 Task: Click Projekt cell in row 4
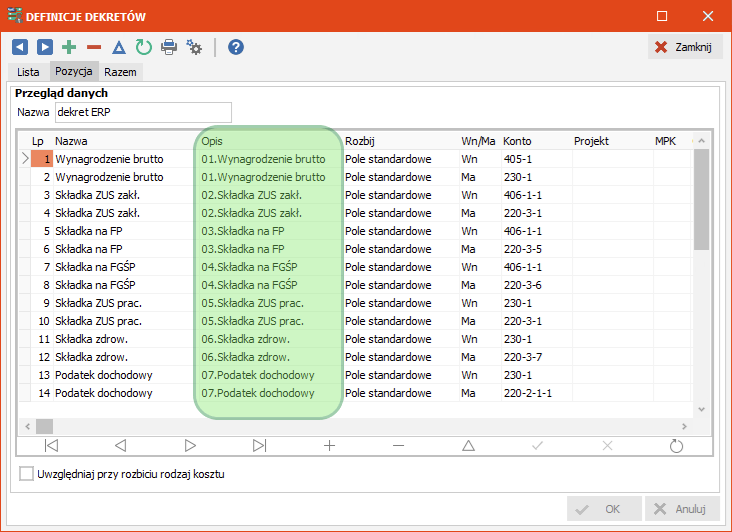(613, 213)
